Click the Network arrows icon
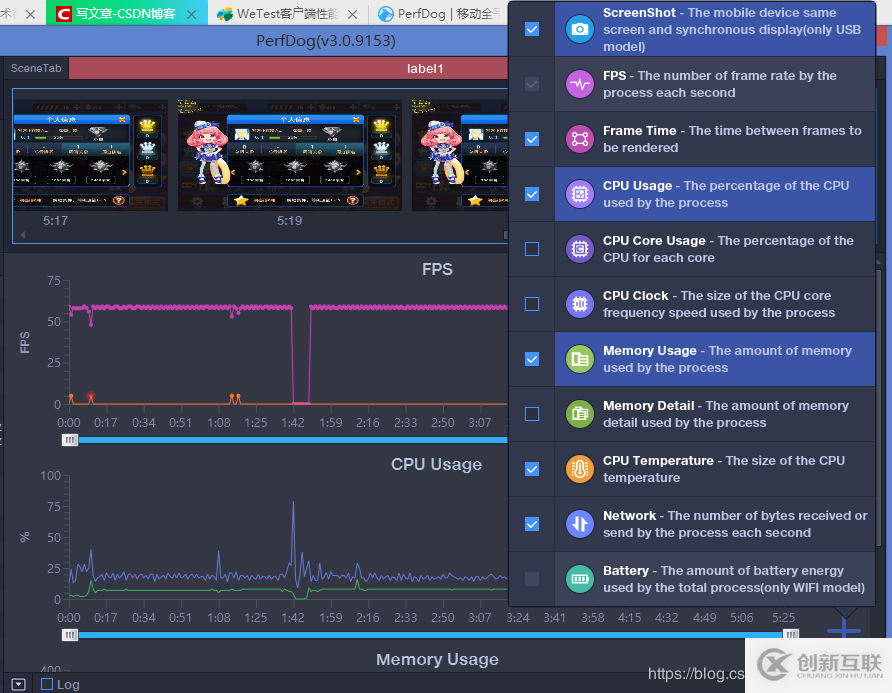Screen dimensions: 892x693 (580, 524)
